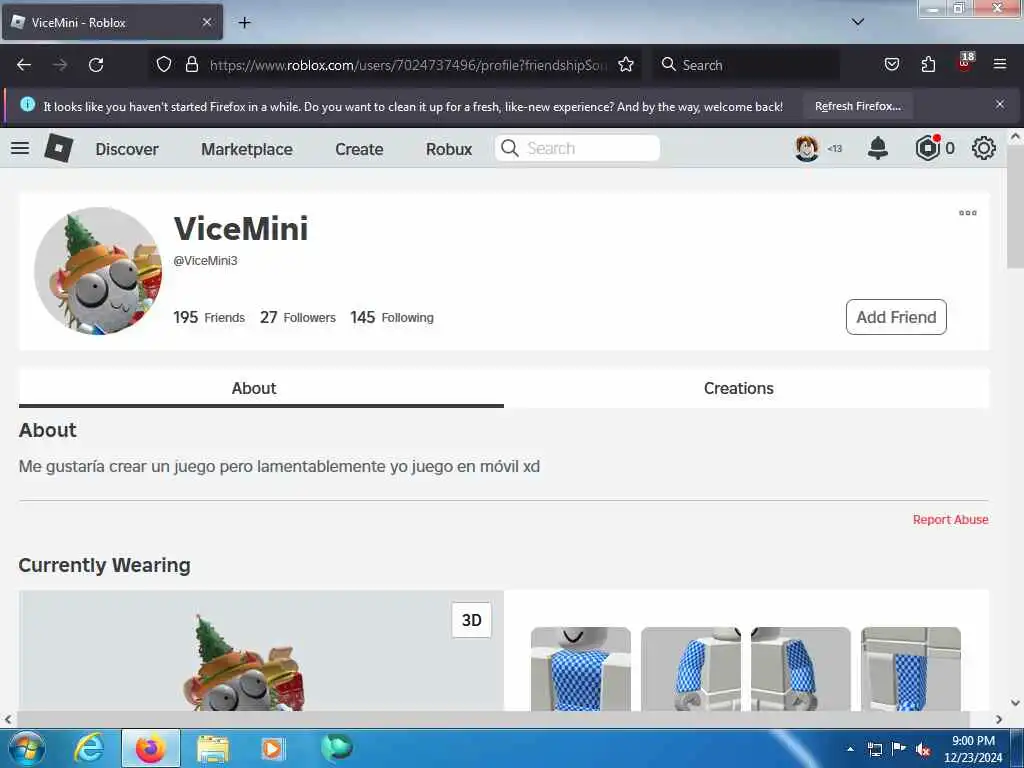Open the notifications bell
This screenshot has height=768, width=1024.
tap(878, 148)
